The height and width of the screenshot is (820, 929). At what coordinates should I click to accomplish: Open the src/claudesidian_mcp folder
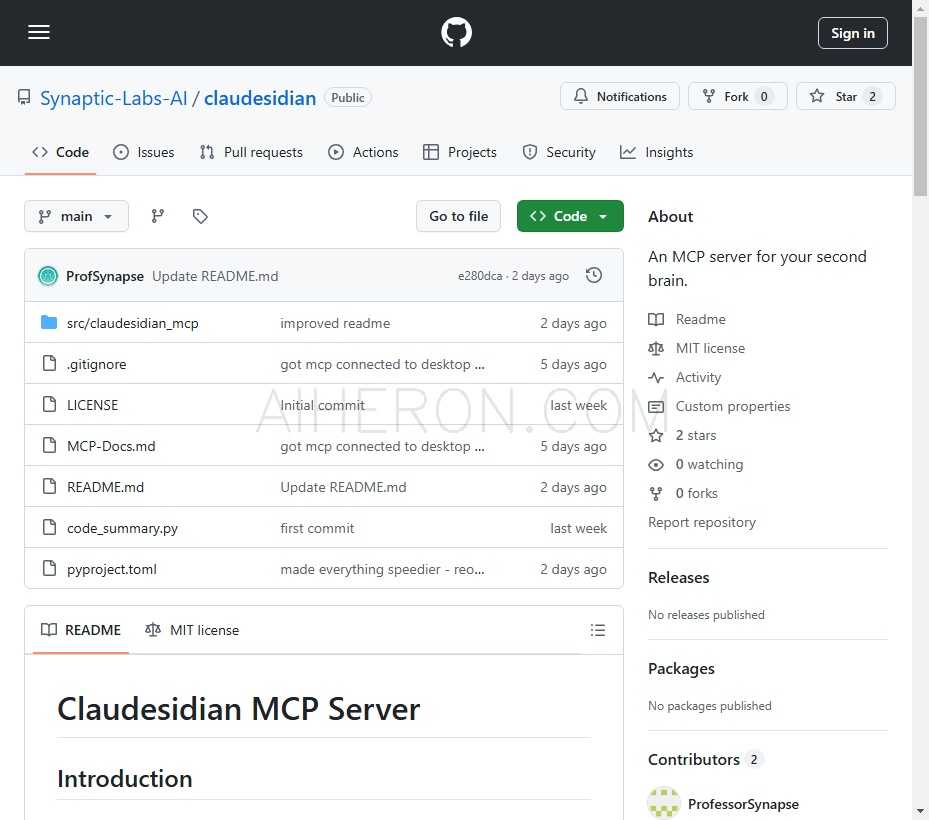(133, 323)
